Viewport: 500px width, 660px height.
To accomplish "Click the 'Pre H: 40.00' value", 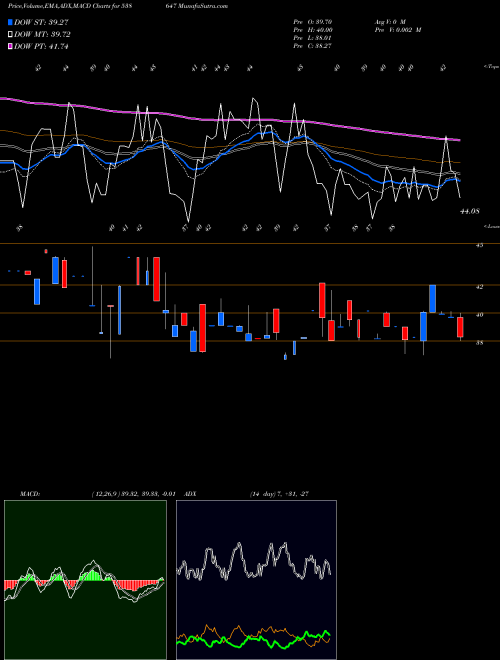I will tap(313, 30).
